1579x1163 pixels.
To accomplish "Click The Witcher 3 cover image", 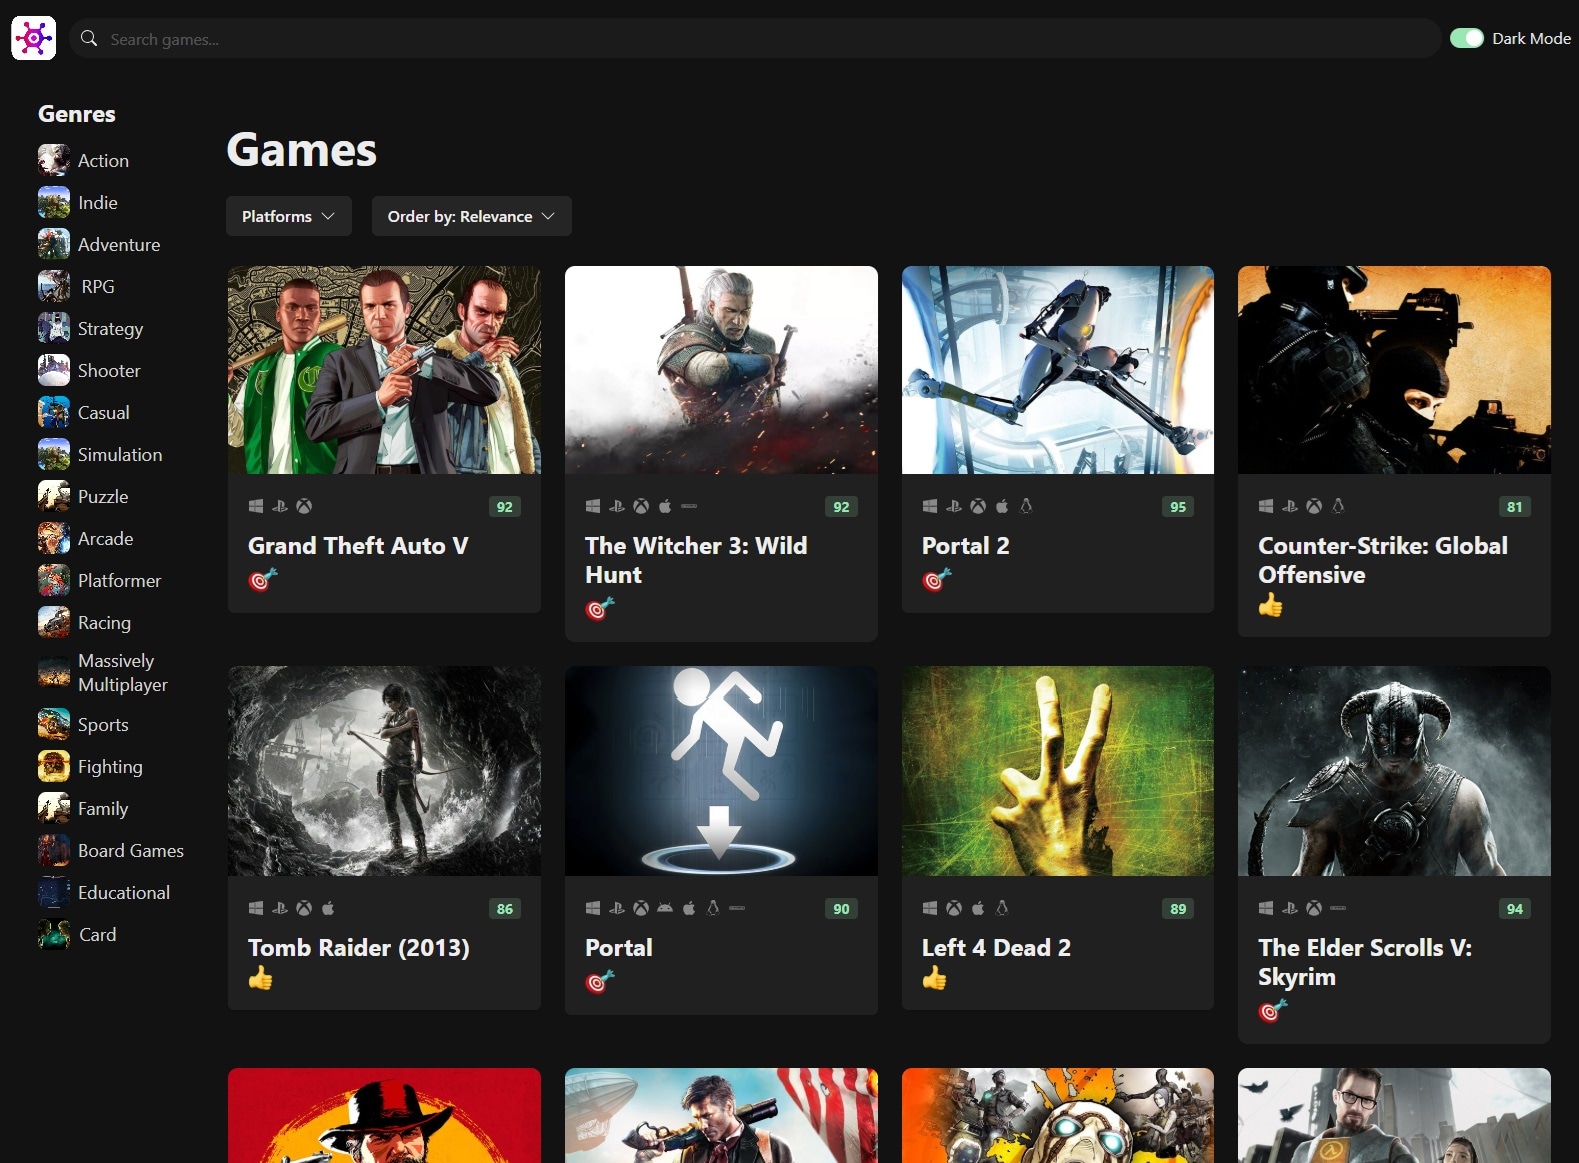I will (x=721, y=370).
